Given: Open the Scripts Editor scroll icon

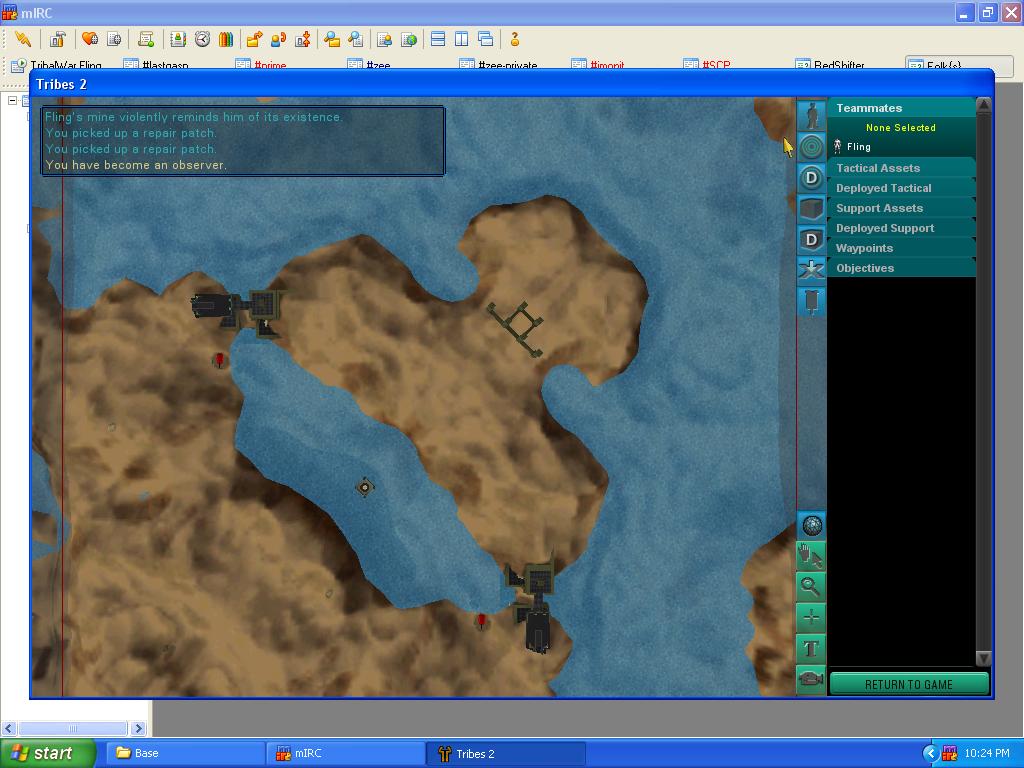Looking at the screenshot, I should [146, 39].
